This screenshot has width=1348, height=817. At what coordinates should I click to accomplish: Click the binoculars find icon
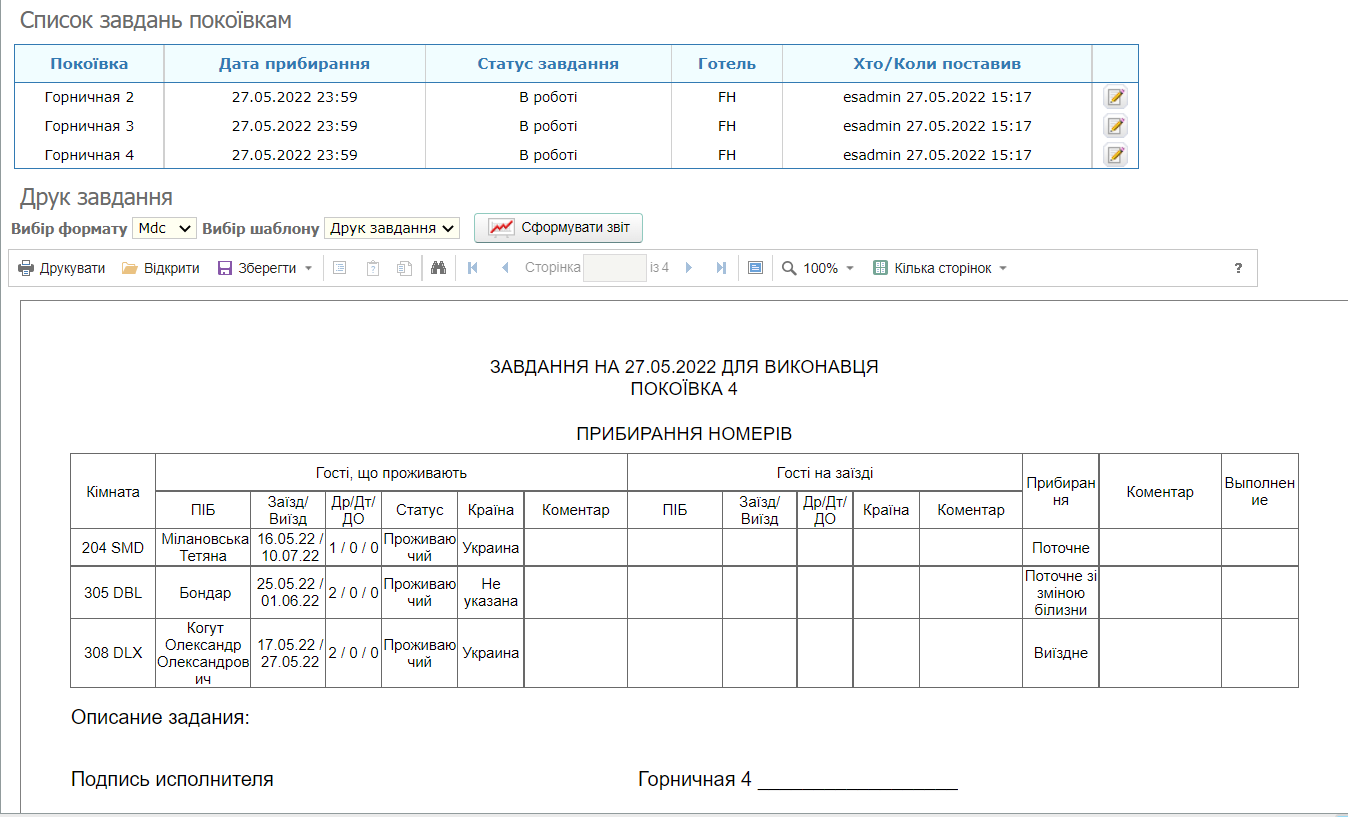(437, 268)
